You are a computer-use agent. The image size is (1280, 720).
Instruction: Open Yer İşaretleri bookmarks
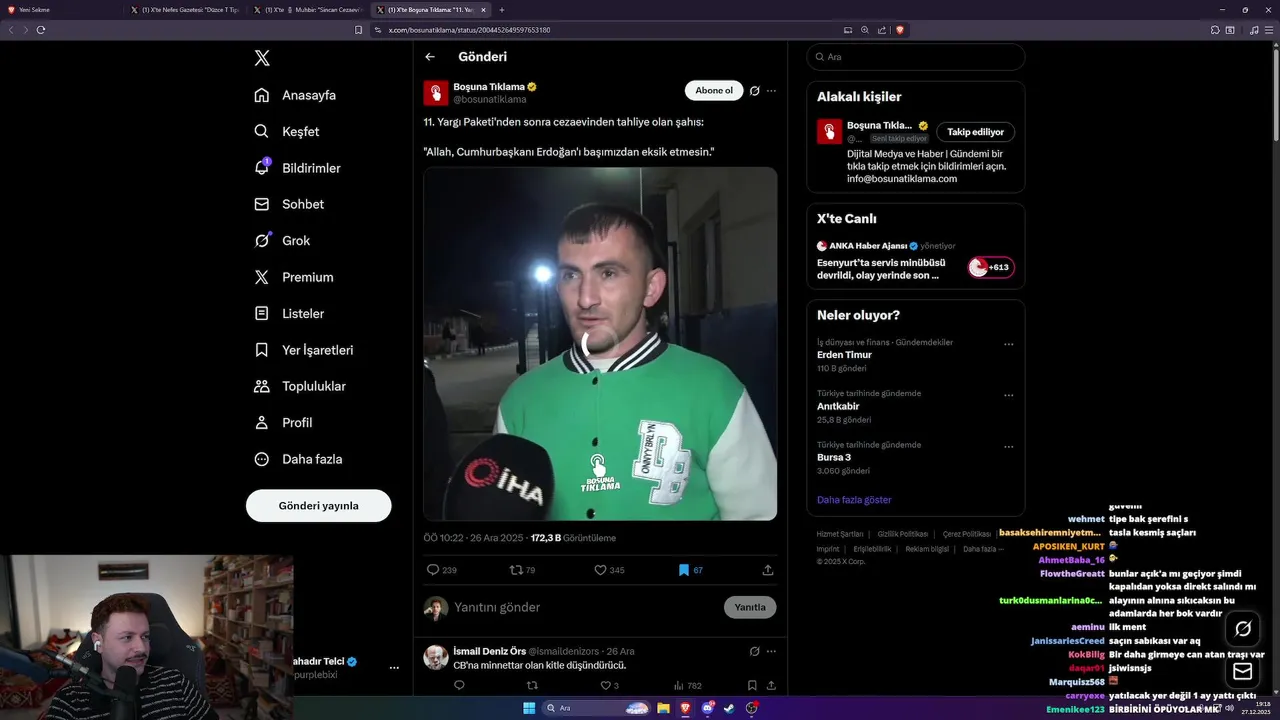304,350
